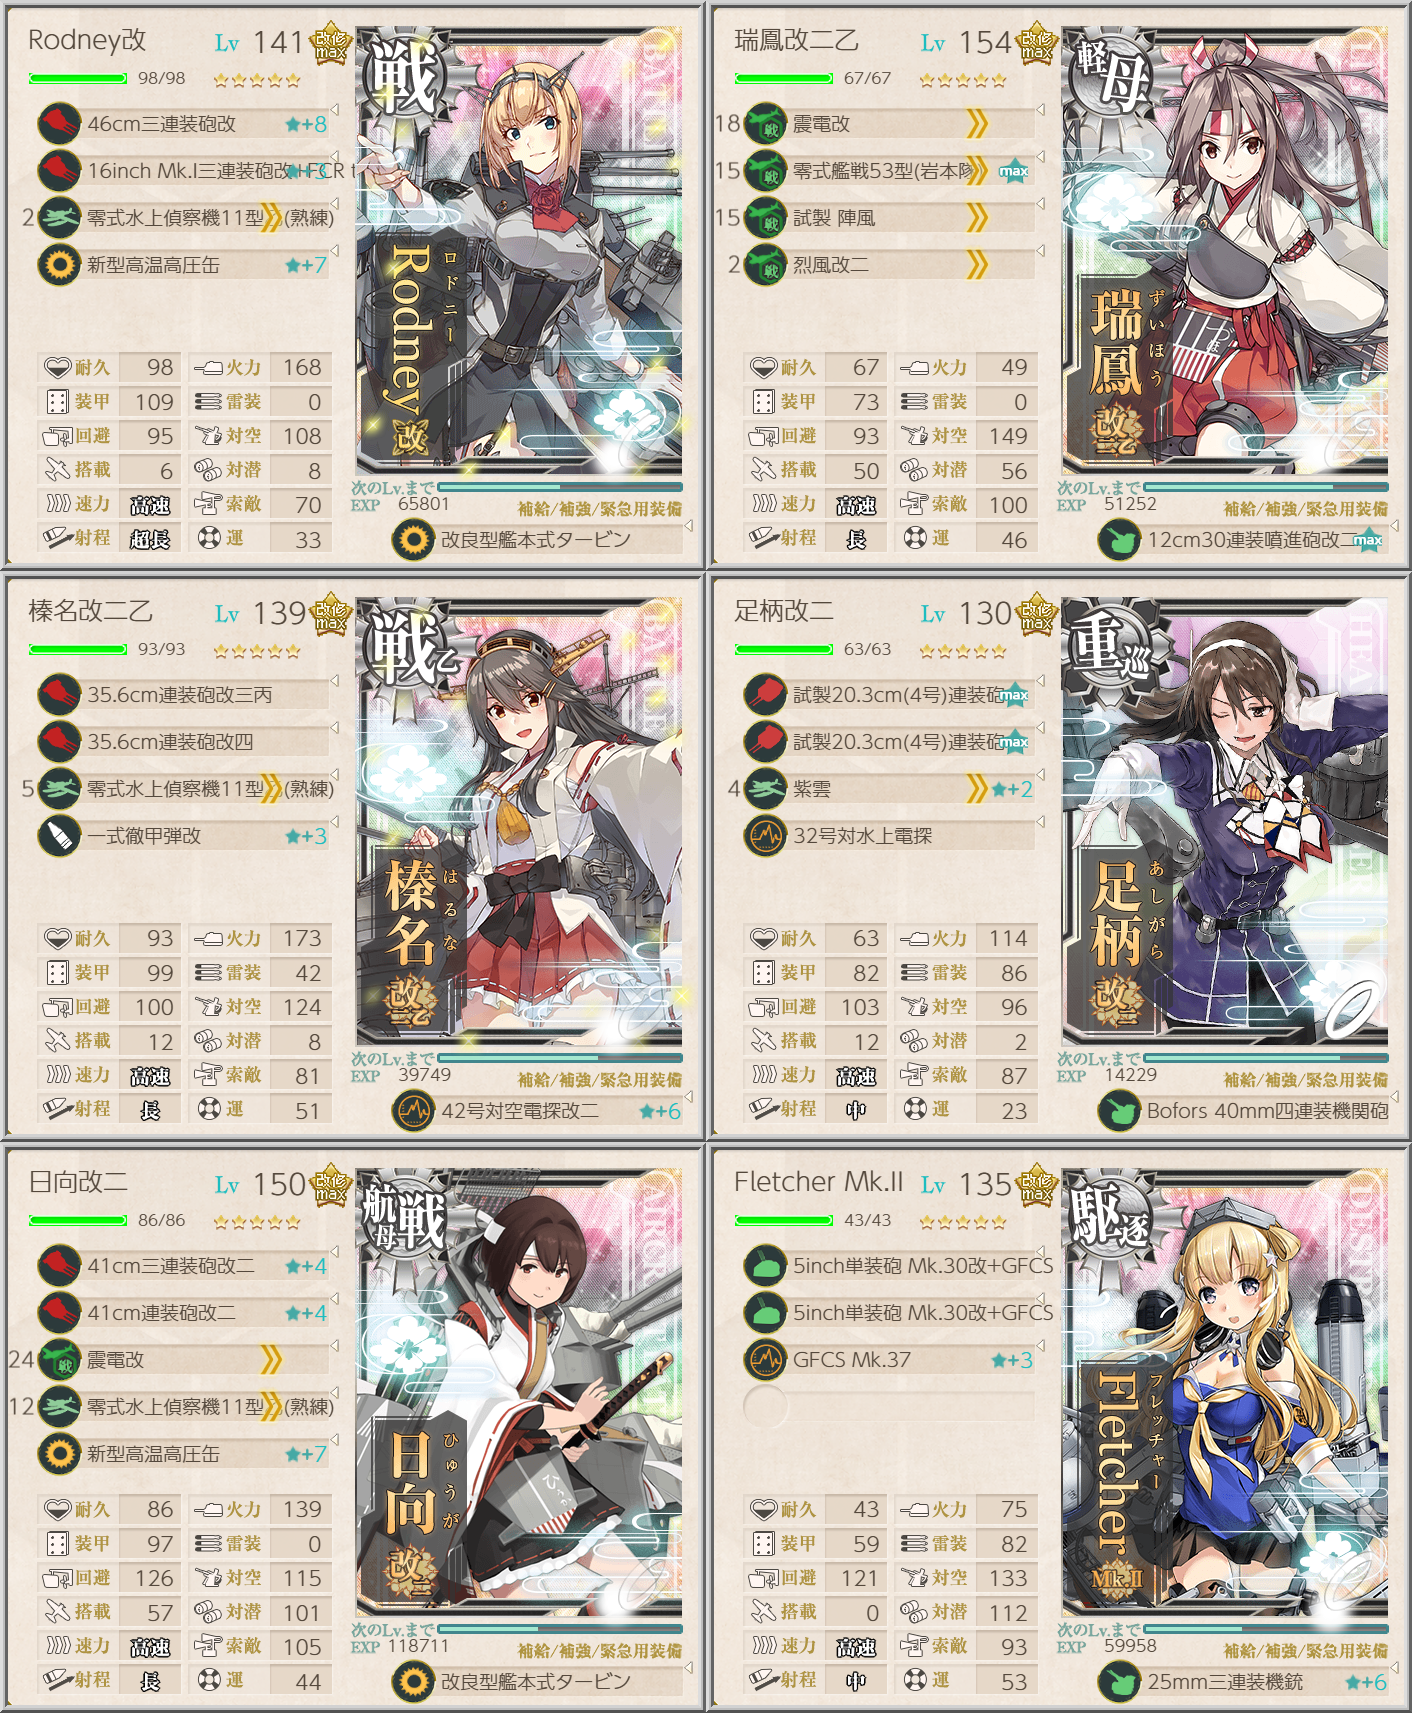Click 補給/補強/緊急用装備 label on 足柄改二 card
This screenshot has height=1713, width=1412.
click(1305, 1080)
